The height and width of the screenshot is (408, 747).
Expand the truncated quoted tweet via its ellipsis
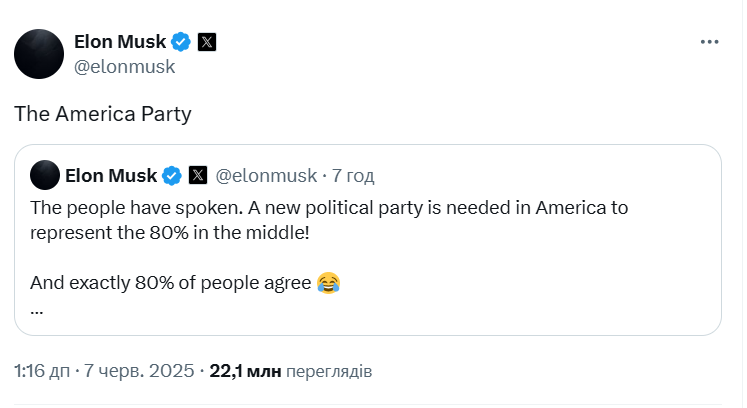pos(37,308)
